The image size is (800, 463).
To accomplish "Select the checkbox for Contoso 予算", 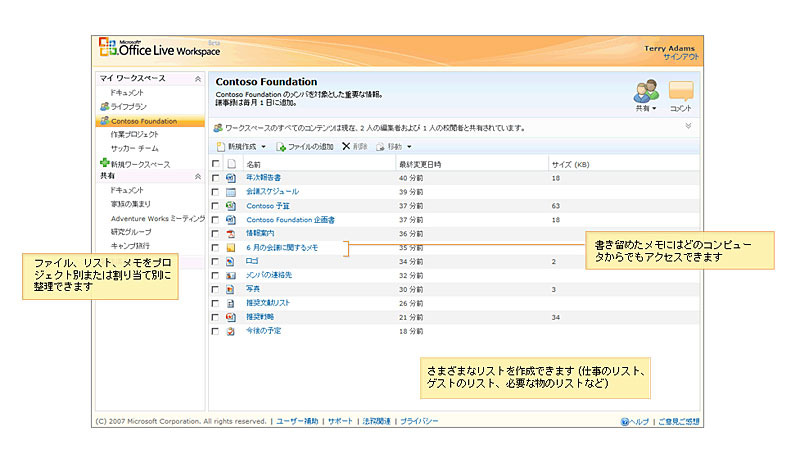I will [x=215, y=206].
